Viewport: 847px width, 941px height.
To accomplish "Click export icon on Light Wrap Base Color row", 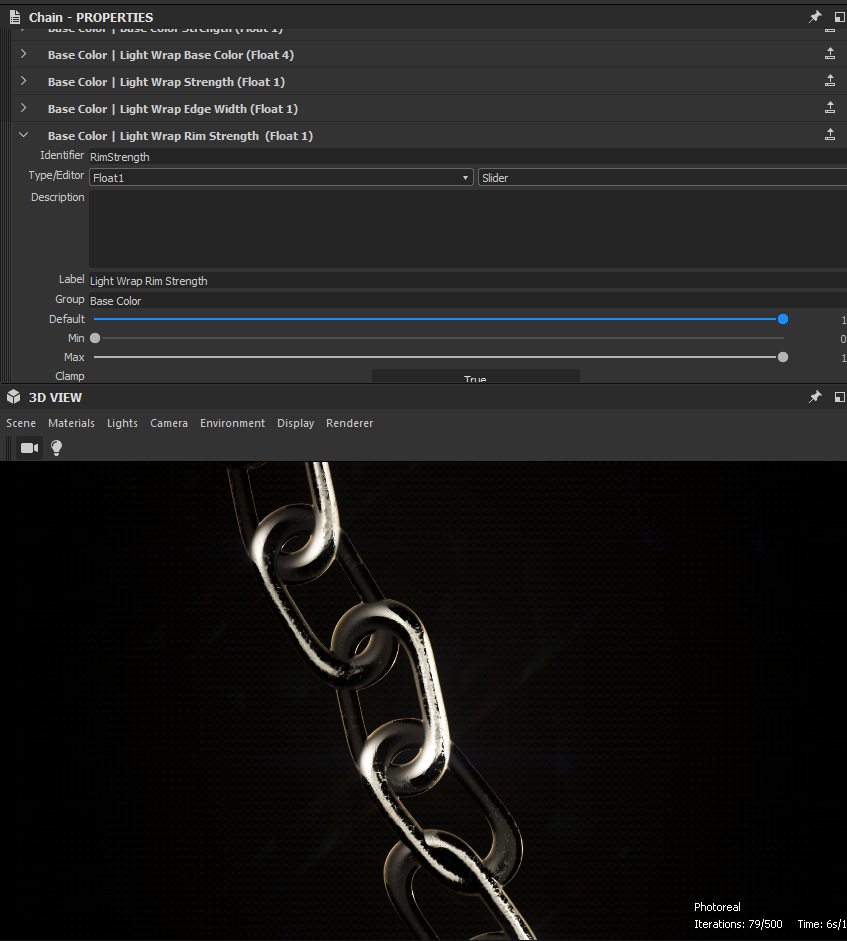I will (x=830, y=54).
